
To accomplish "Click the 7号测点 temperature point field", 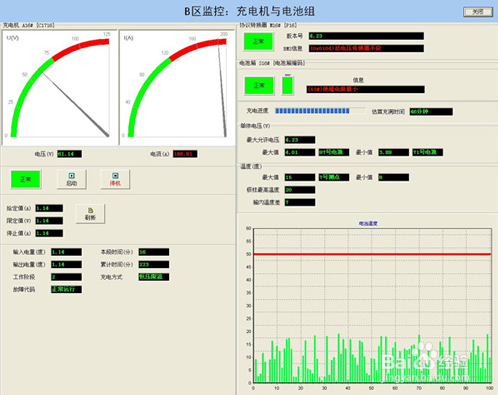I will (334, 177).
